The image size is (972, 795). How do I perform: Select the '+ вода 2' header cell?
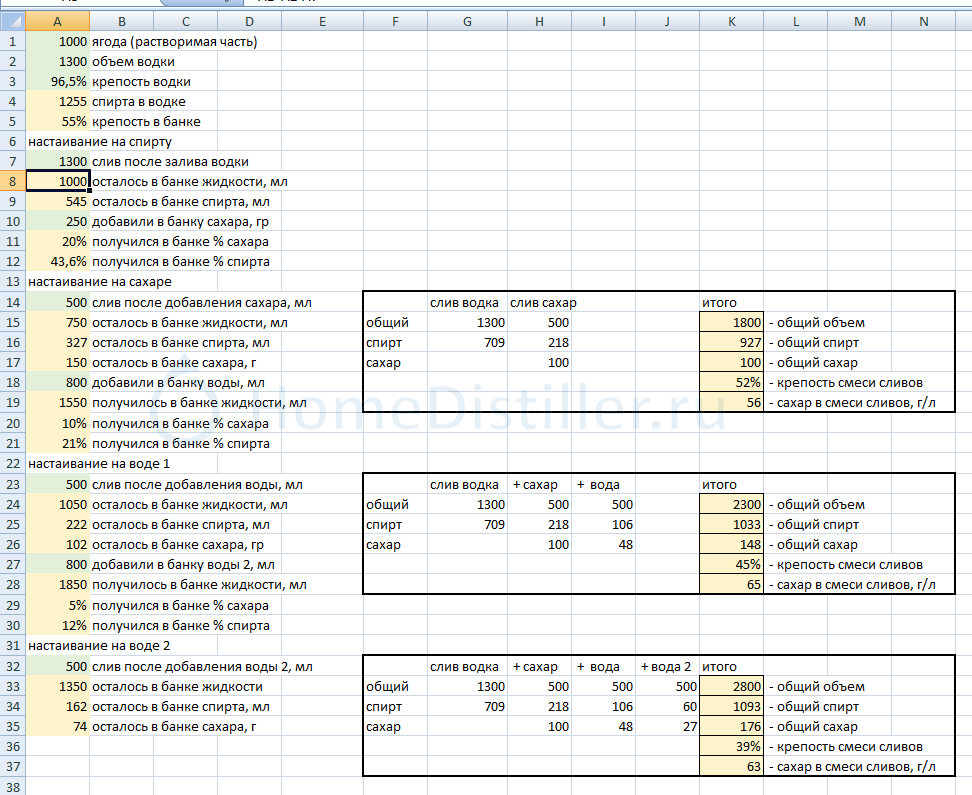(668, 667)
